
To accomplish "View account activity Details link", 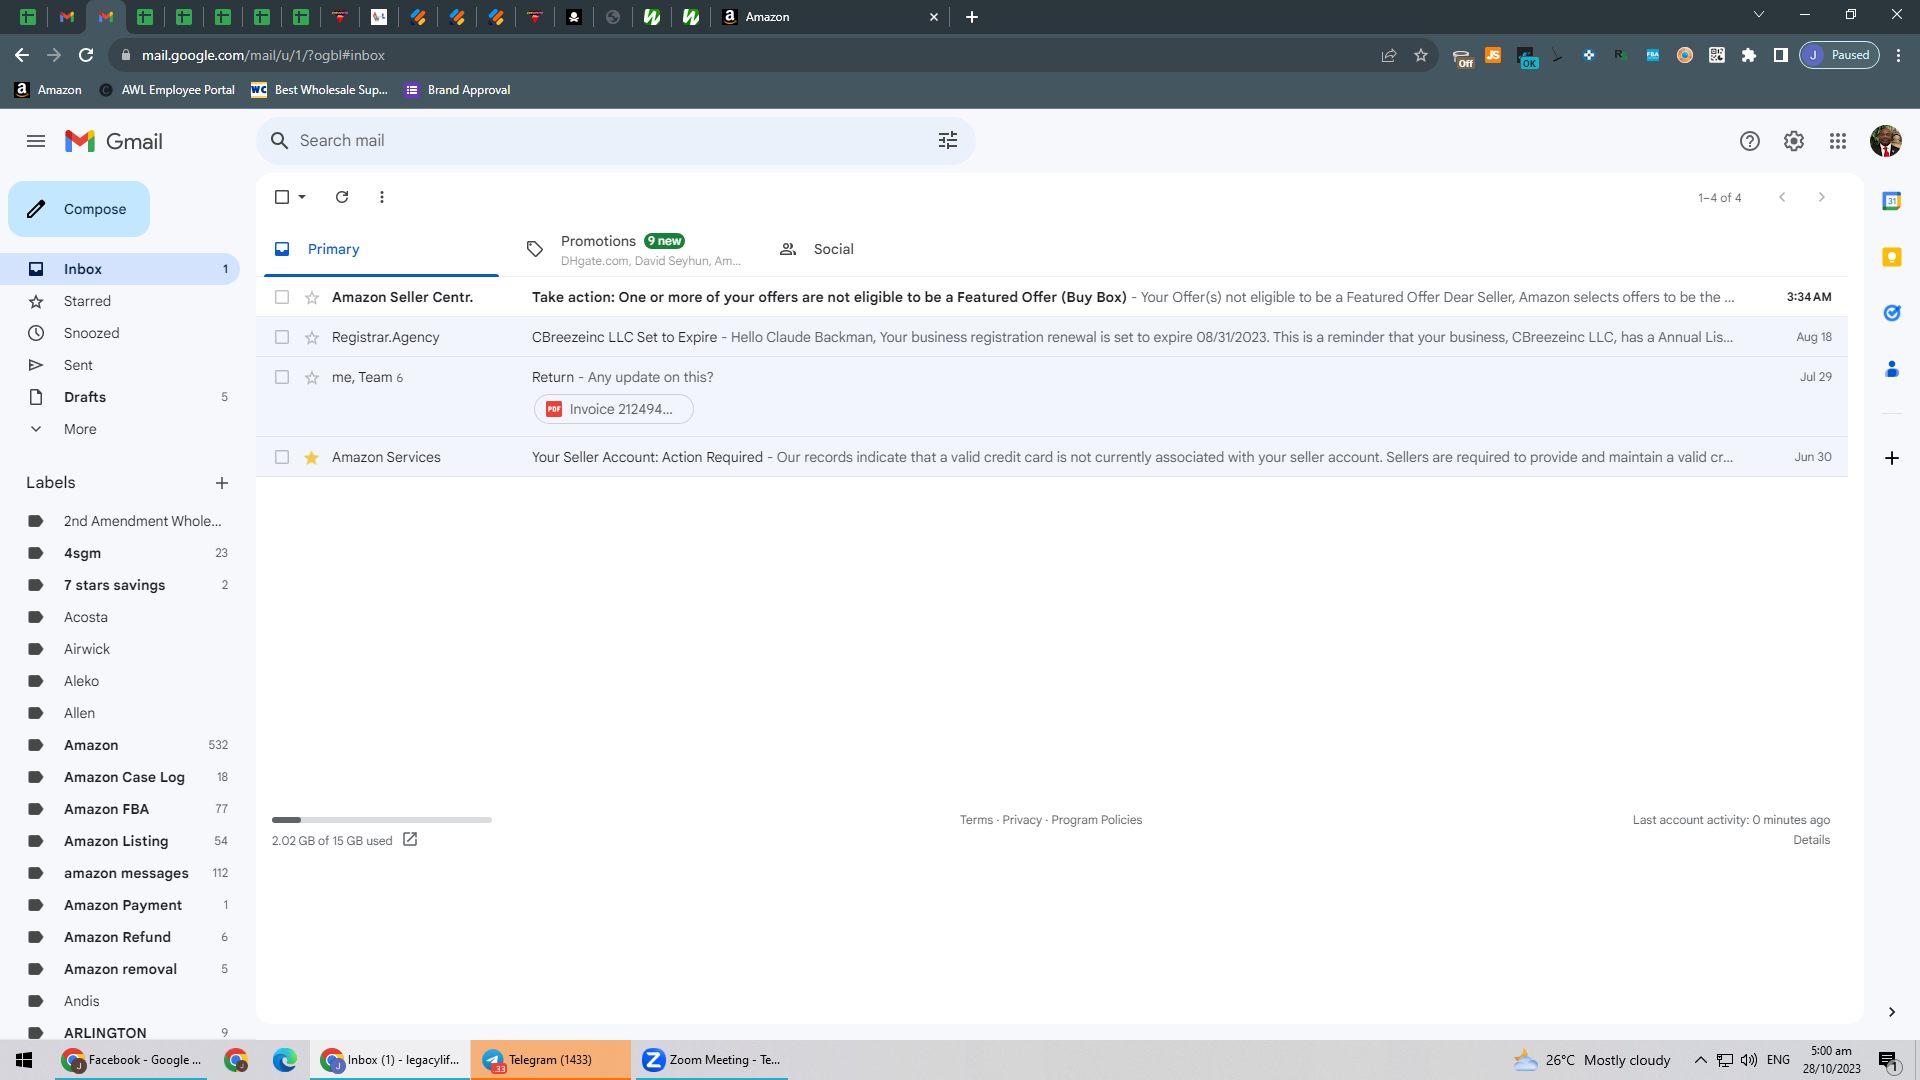I will point(1811,840).
